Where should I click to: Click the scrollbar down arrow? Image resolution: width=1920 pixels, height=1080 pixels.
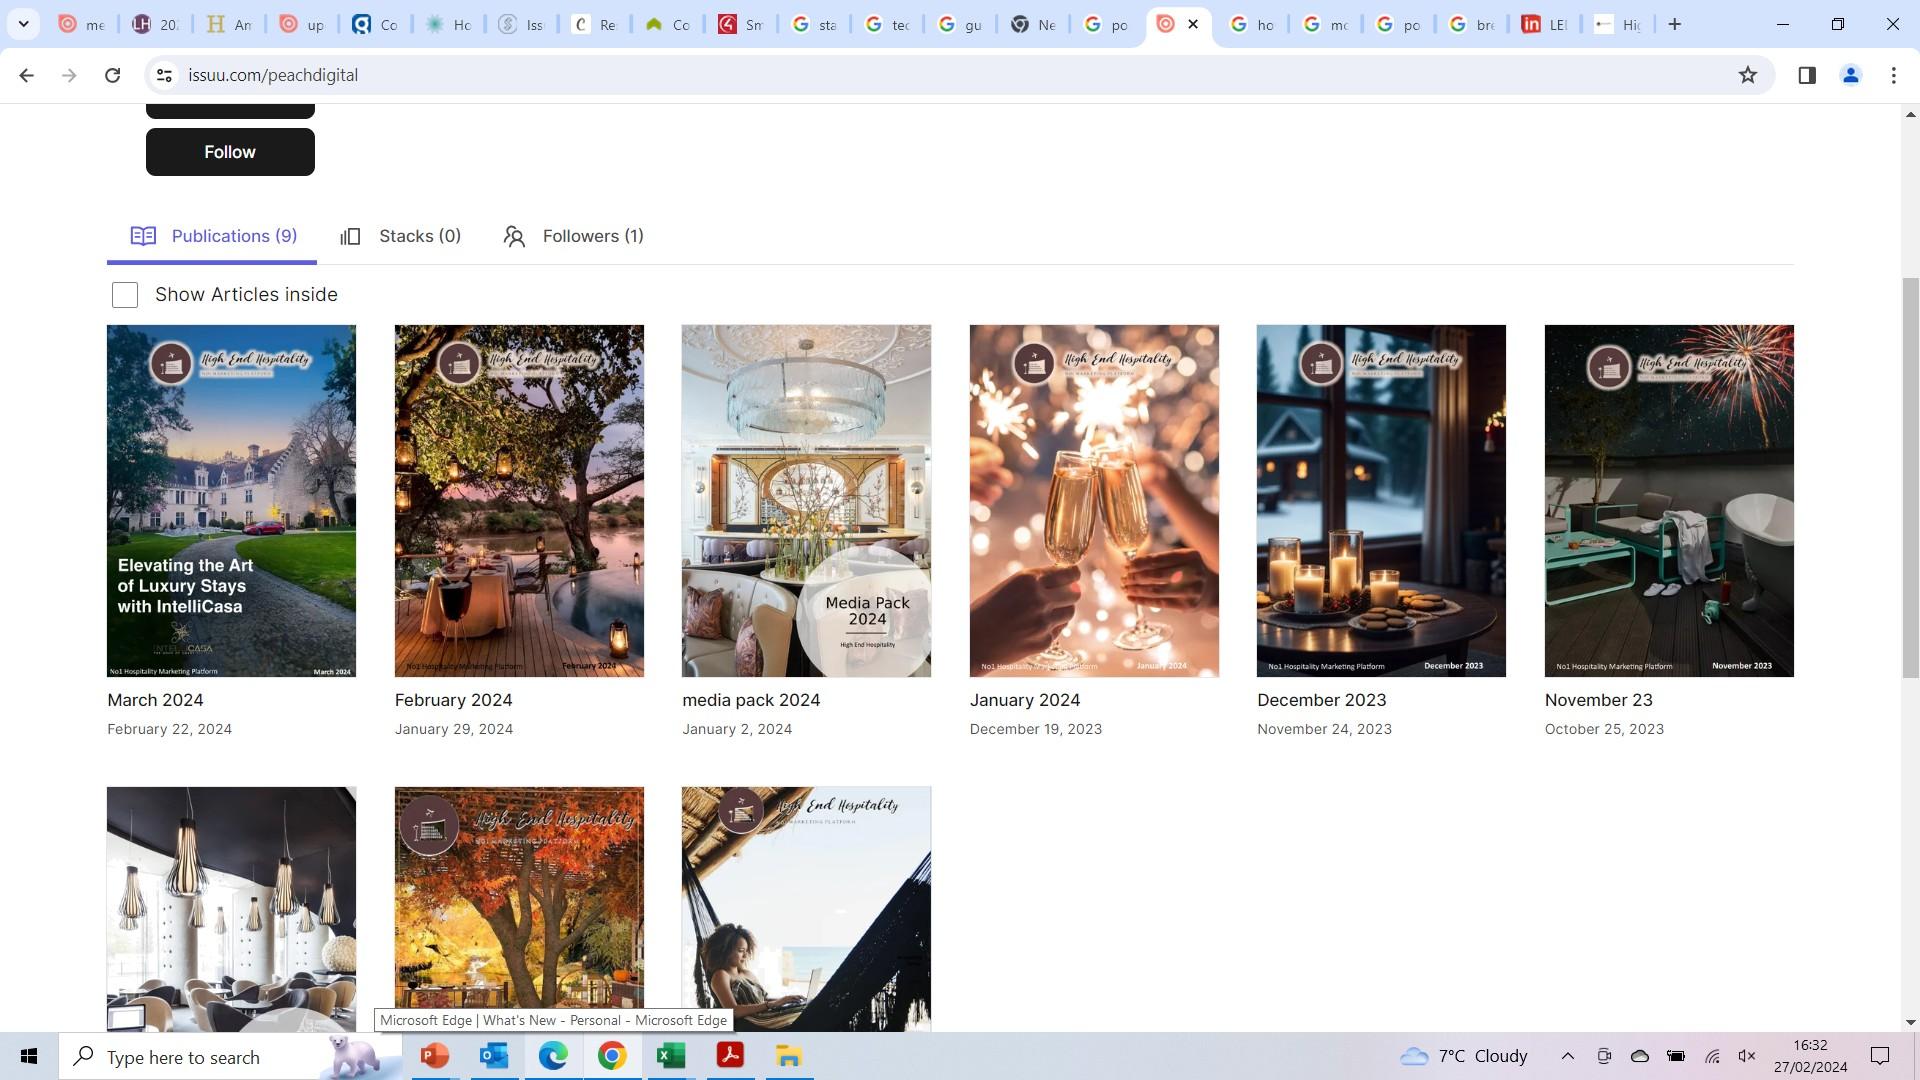tap(1910, 1022)
